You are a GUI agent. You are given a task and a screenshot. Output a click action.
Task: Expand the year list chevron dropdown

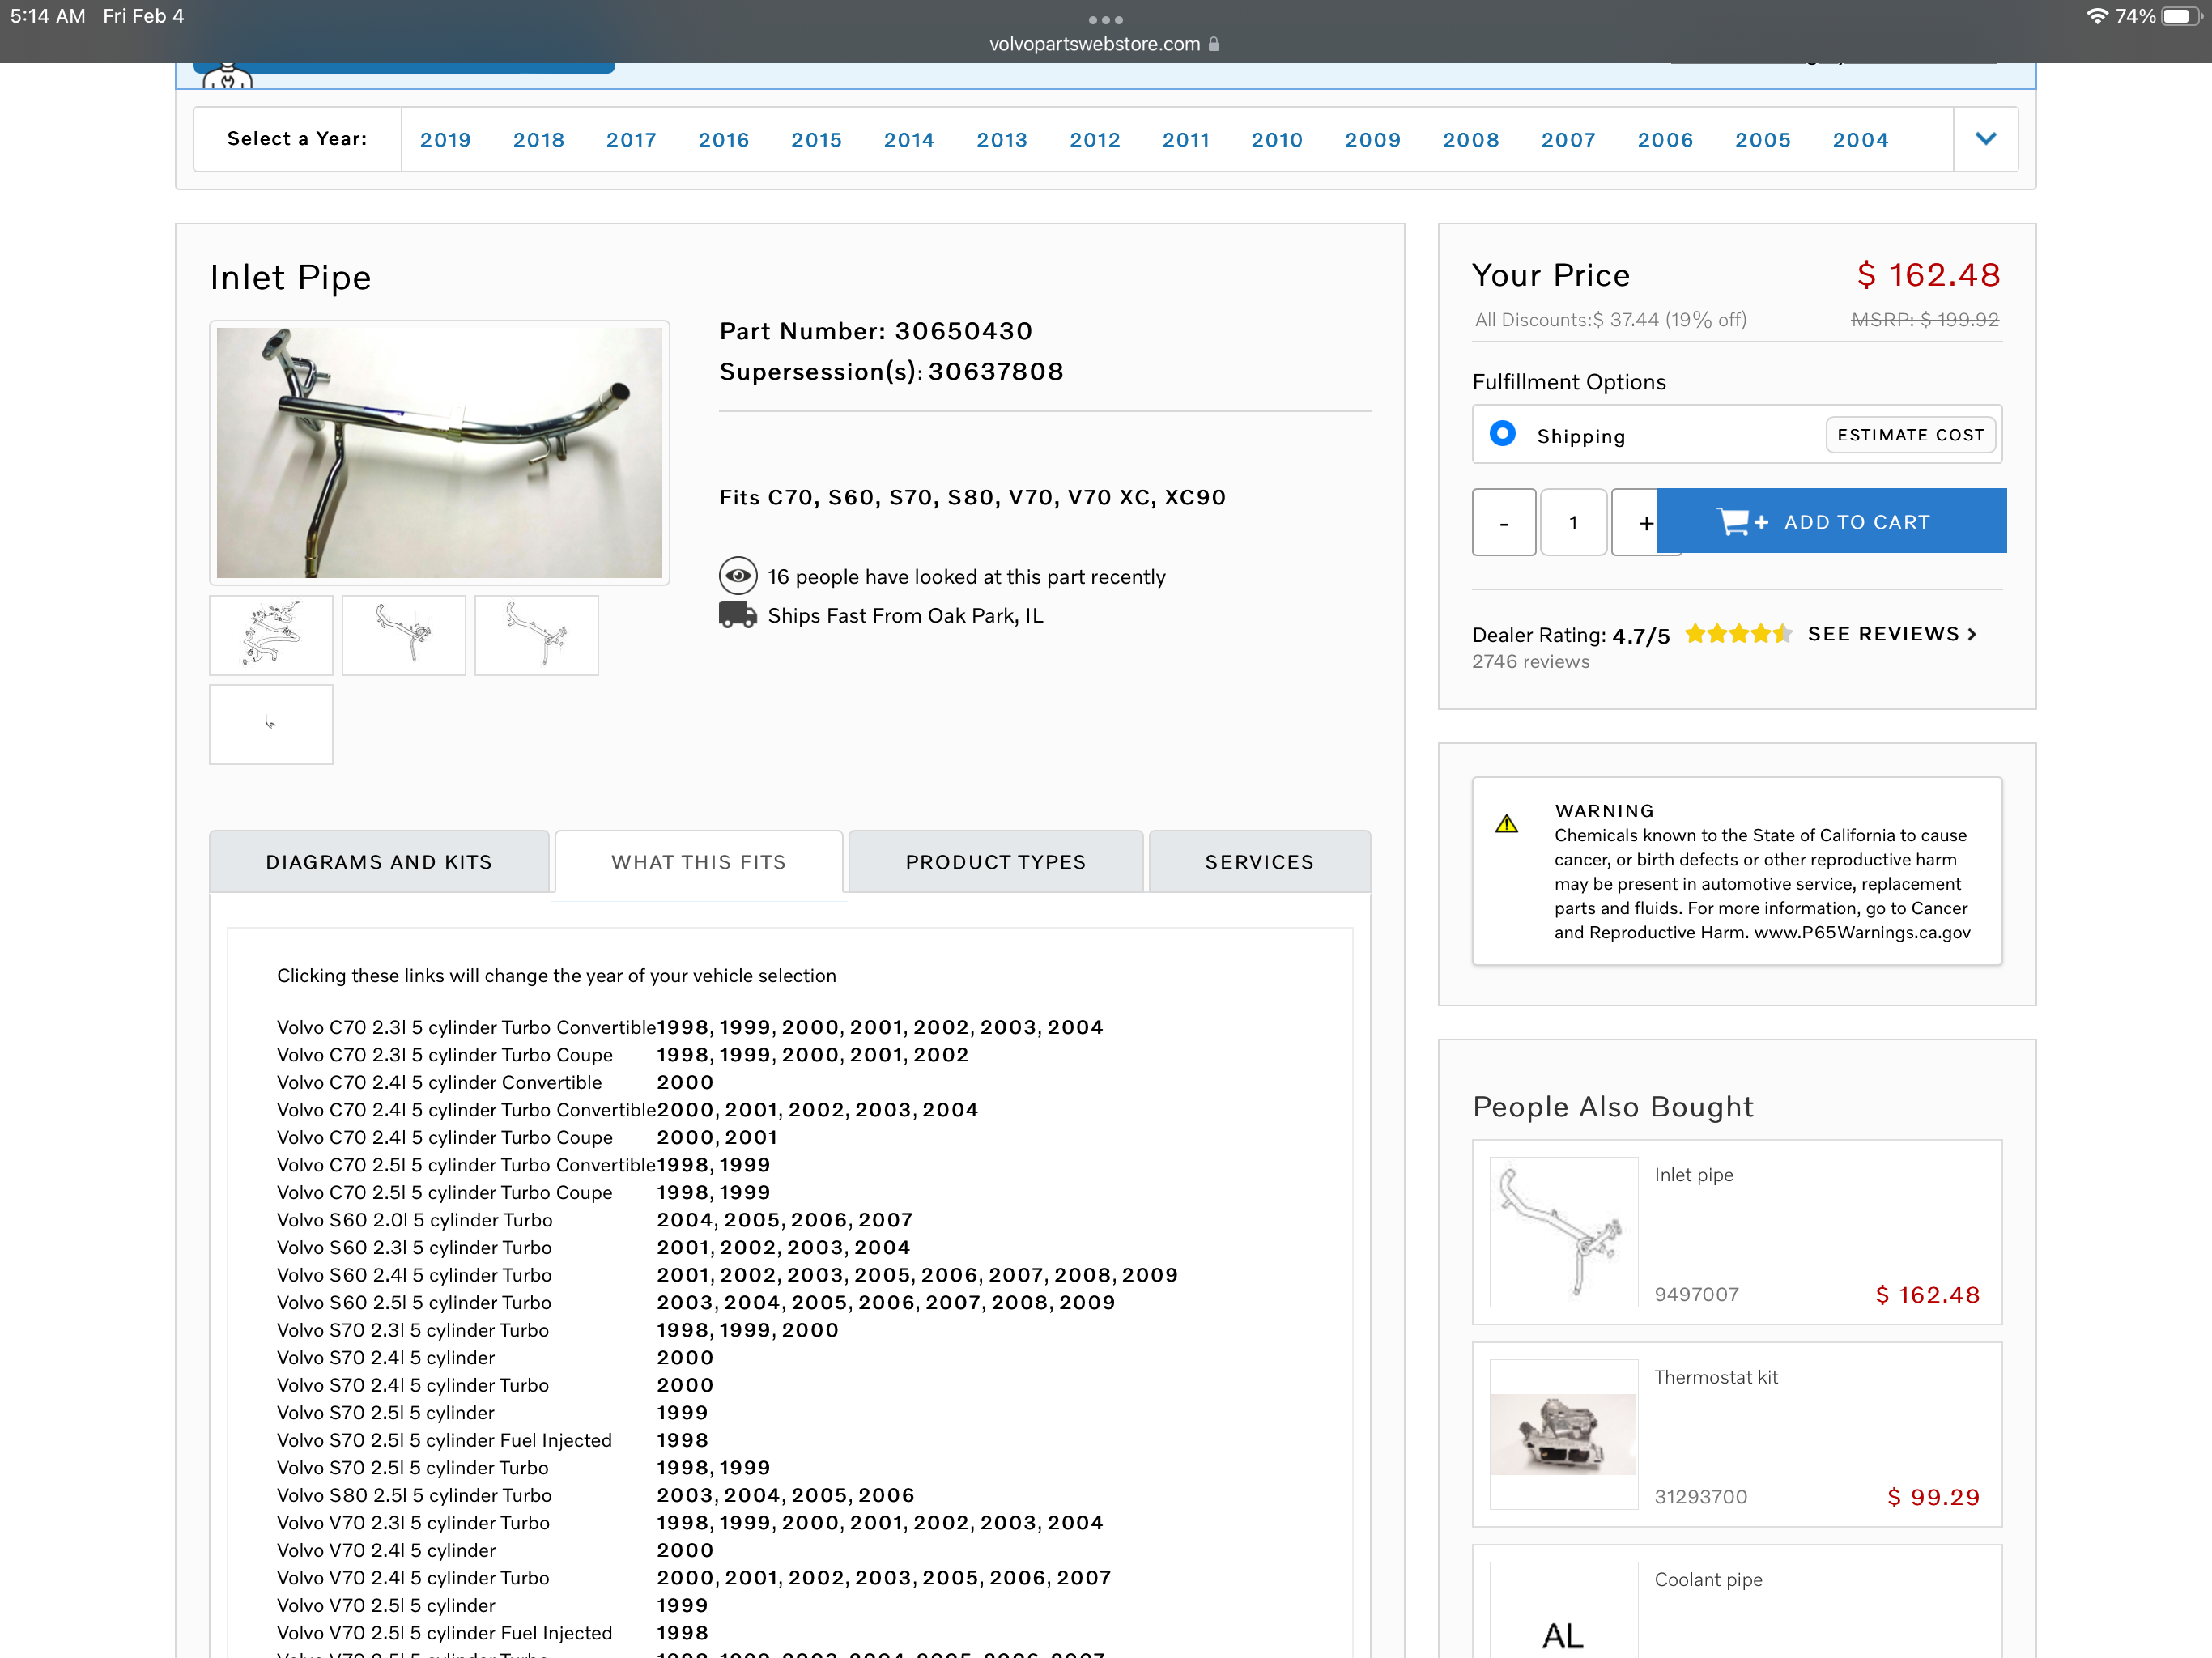tap(1985, 139)
